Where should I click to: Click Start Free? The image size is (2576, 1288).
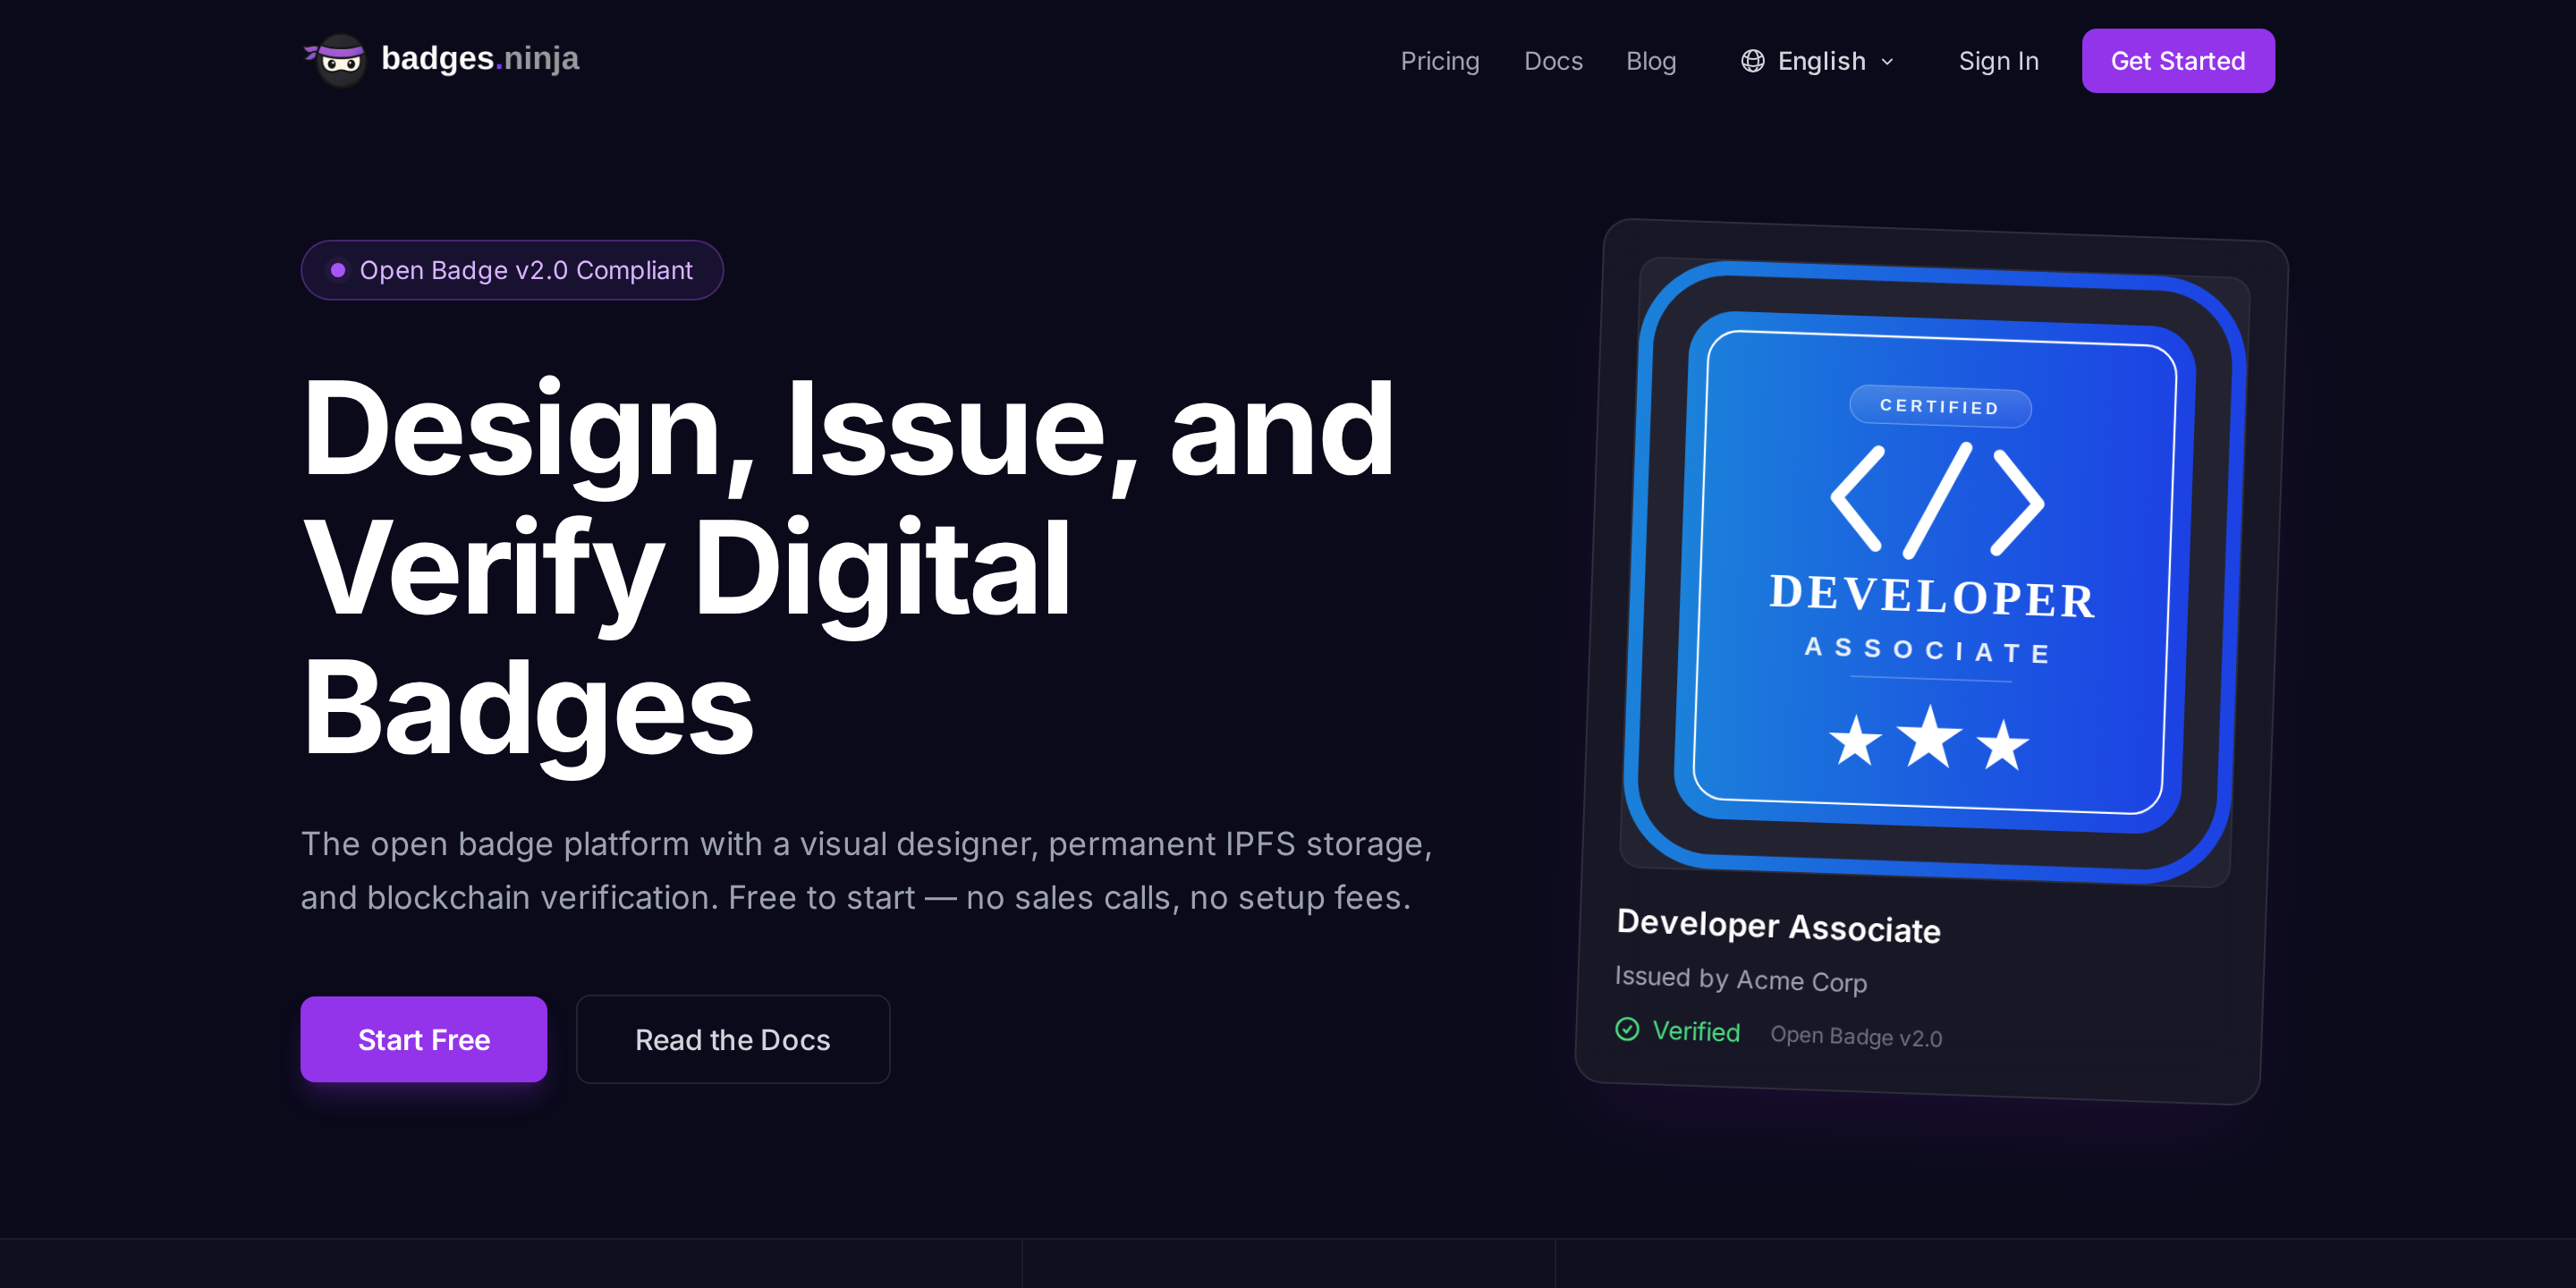[423, 1039]
